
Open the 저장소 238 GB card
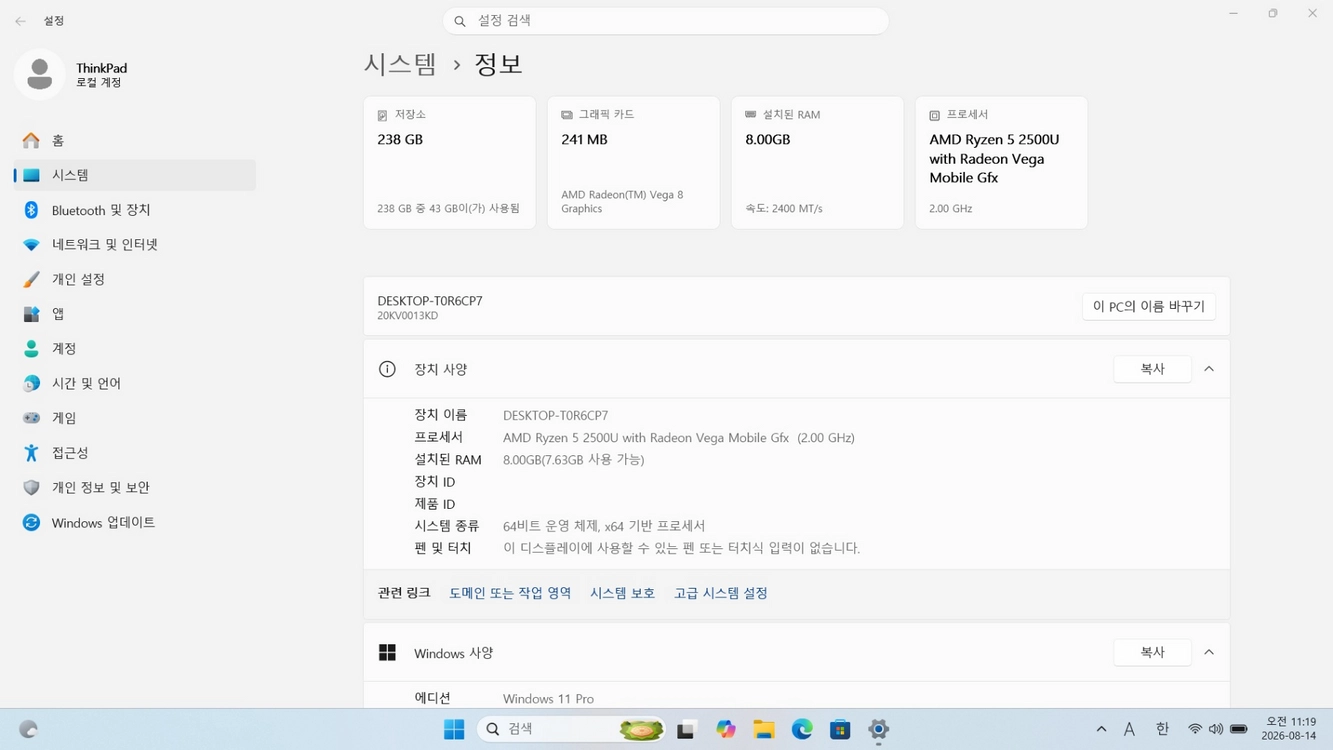450,163
